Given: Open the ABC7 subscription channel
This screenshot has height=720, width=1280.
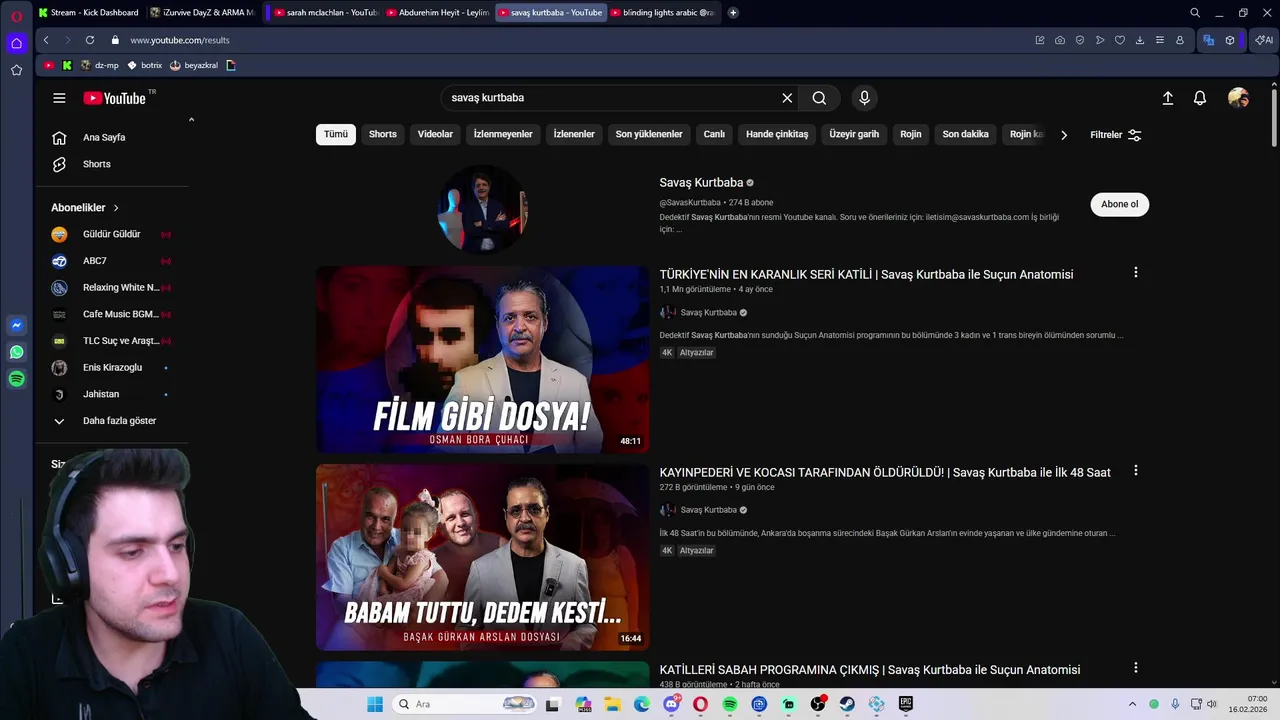Looking at the screenshot, I should 112,261.
